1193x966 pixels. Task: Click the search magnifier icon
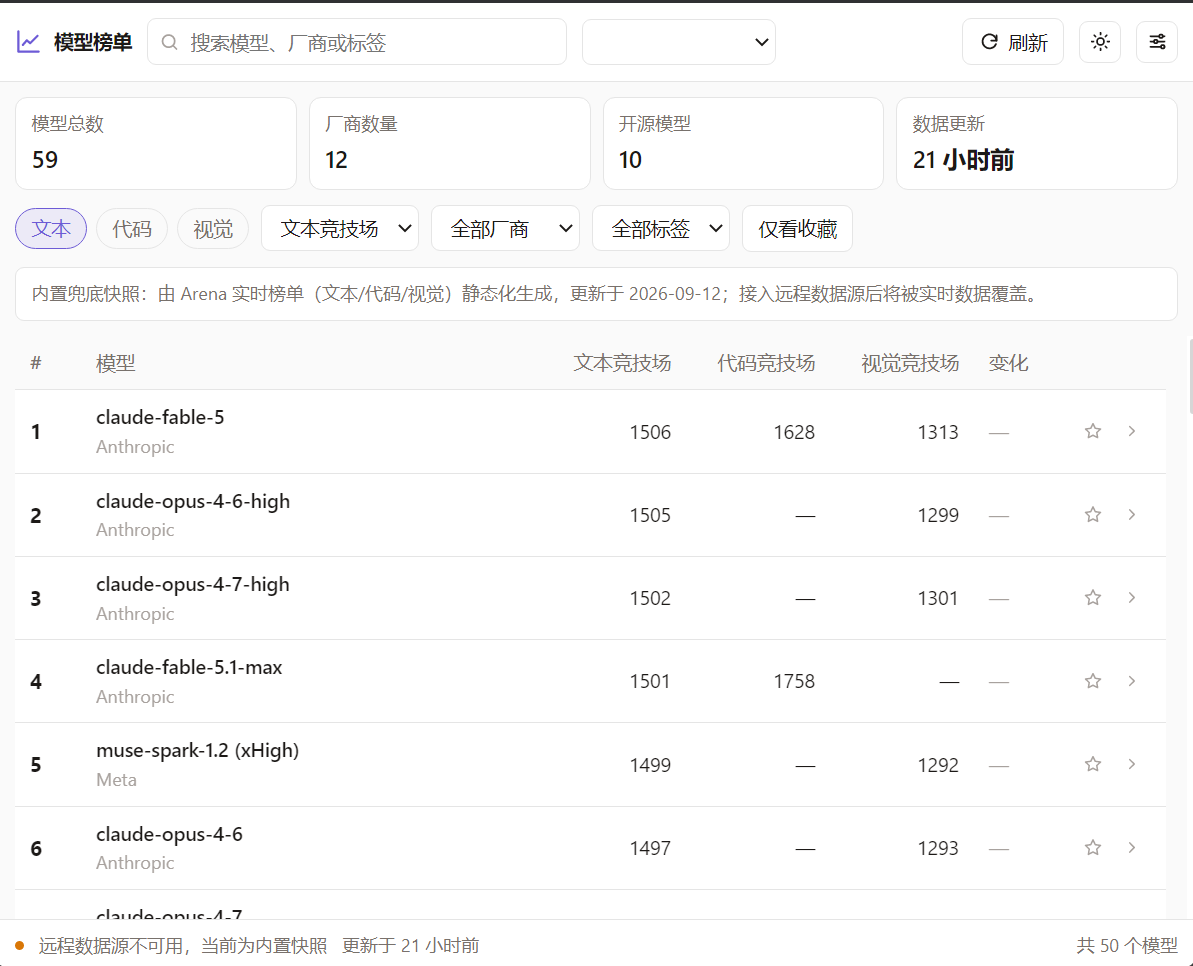(170, 42)
